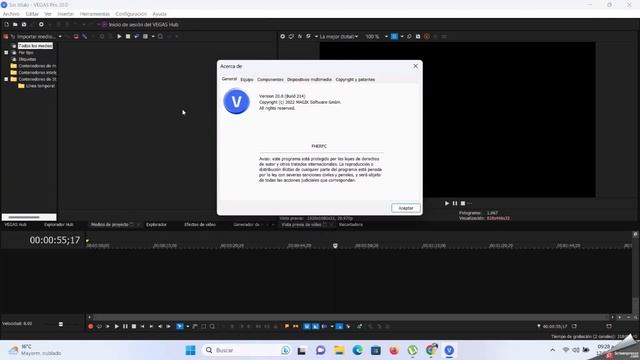The width and height of the screenshot is (640, 360).
Task: Play in the video preview window
Action: click(447, 203)
